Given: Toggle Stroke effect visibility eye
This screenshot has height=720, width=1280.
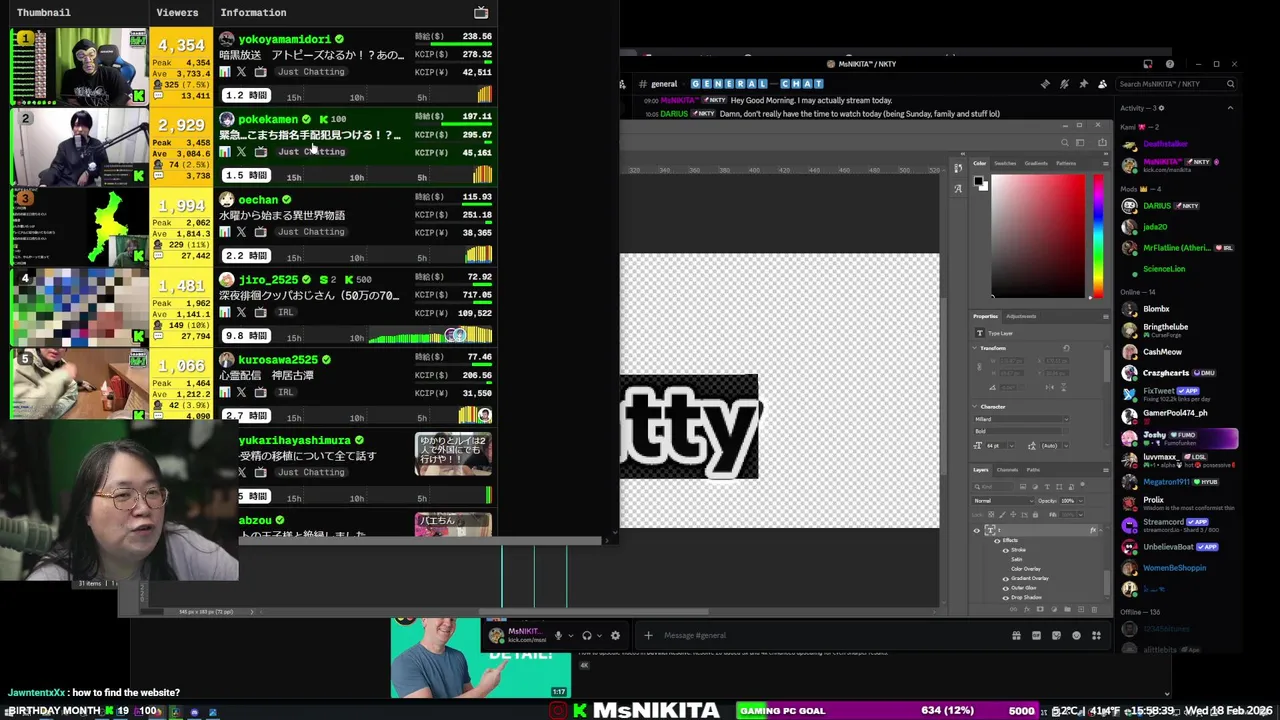Looking at the screenshot, I should [1005, 550].
